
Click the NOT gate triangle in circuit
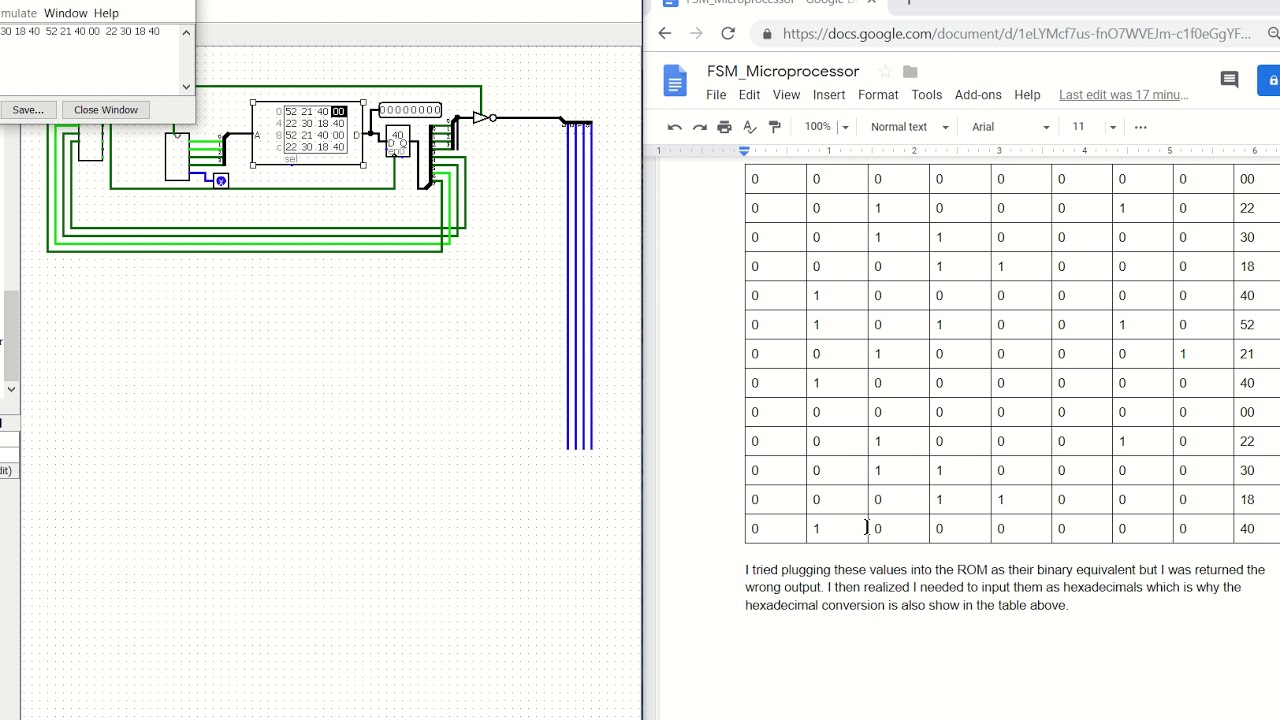pos(481,118)
